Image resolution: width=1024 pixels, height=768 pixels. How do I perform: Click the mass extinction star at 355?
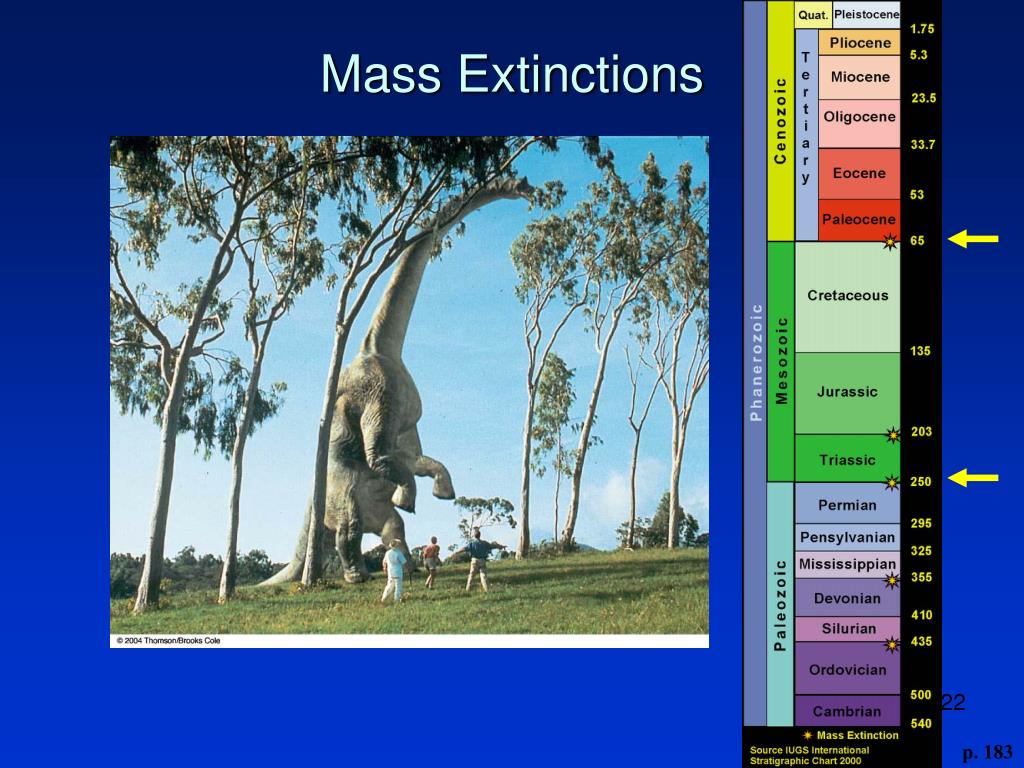click(891, 579)
